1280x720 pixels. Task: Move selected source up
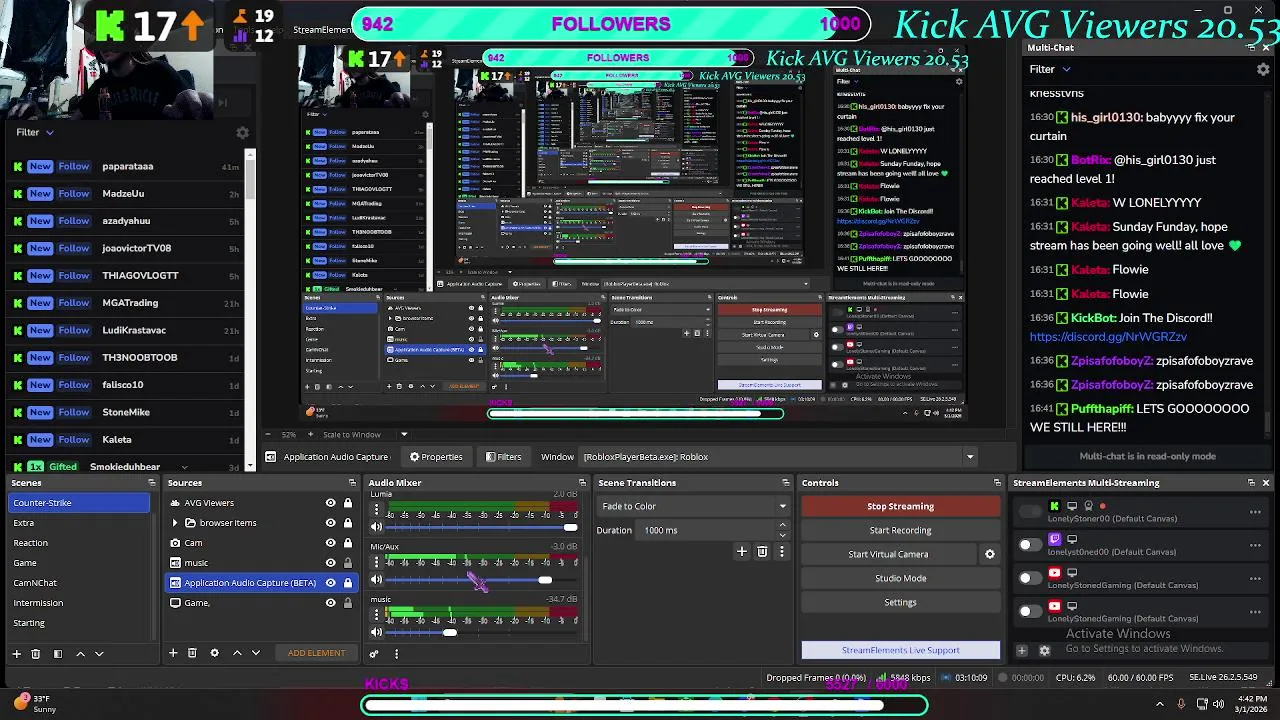(237, 653)
